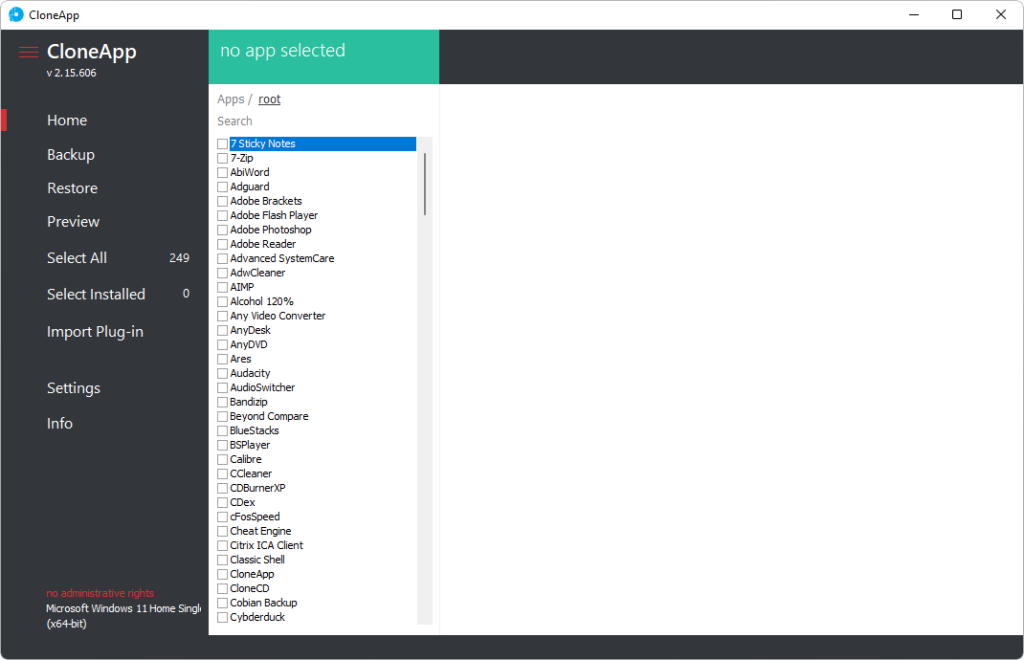Viewport: 1024px width, 660px height.
Task: Check the CloneApp entry checkbox
Action: point(221,574)
